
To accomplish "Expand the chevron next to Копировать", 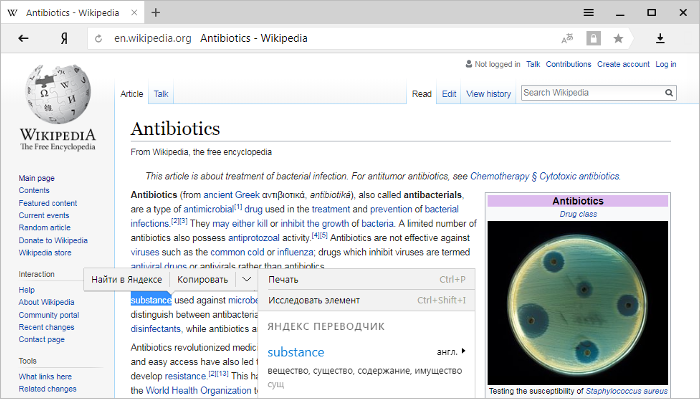I will tap(246, 279).
